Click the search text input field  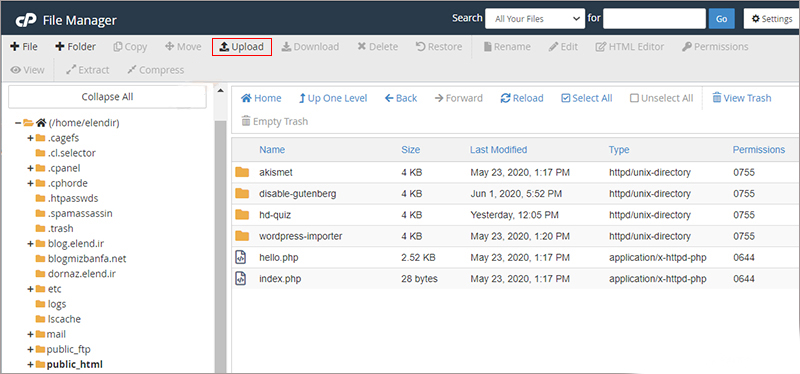pyautogui.click(x=654, y=19)
